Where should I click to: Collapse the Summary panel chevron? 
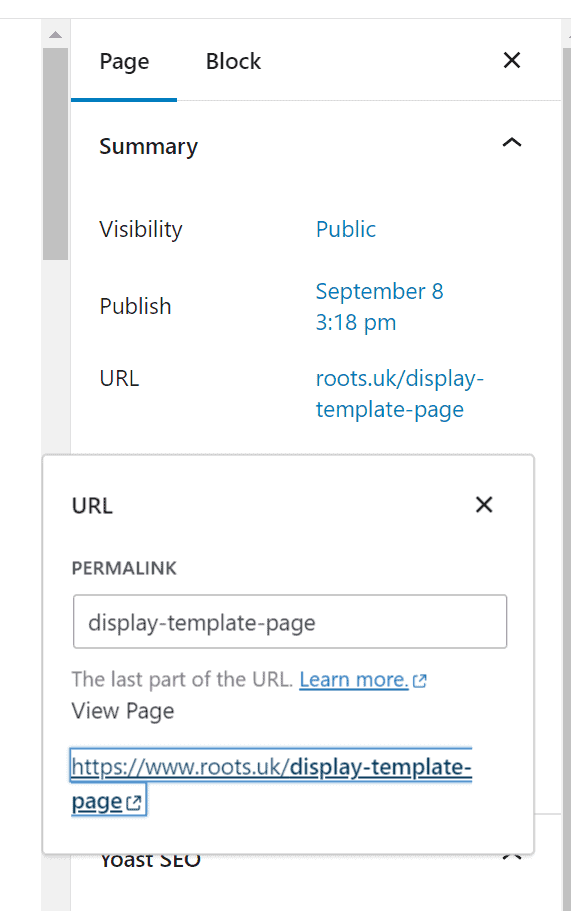point(512,143)
